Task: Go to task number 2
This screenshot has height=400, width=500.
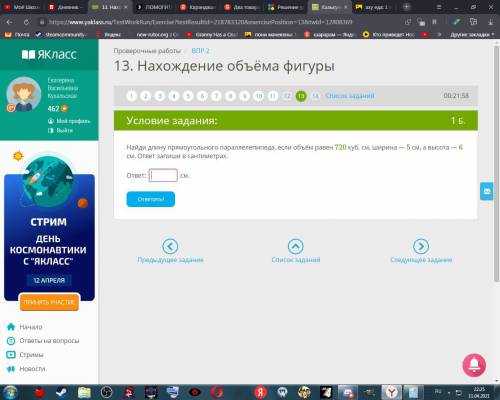Action: [x=146, y=96]
